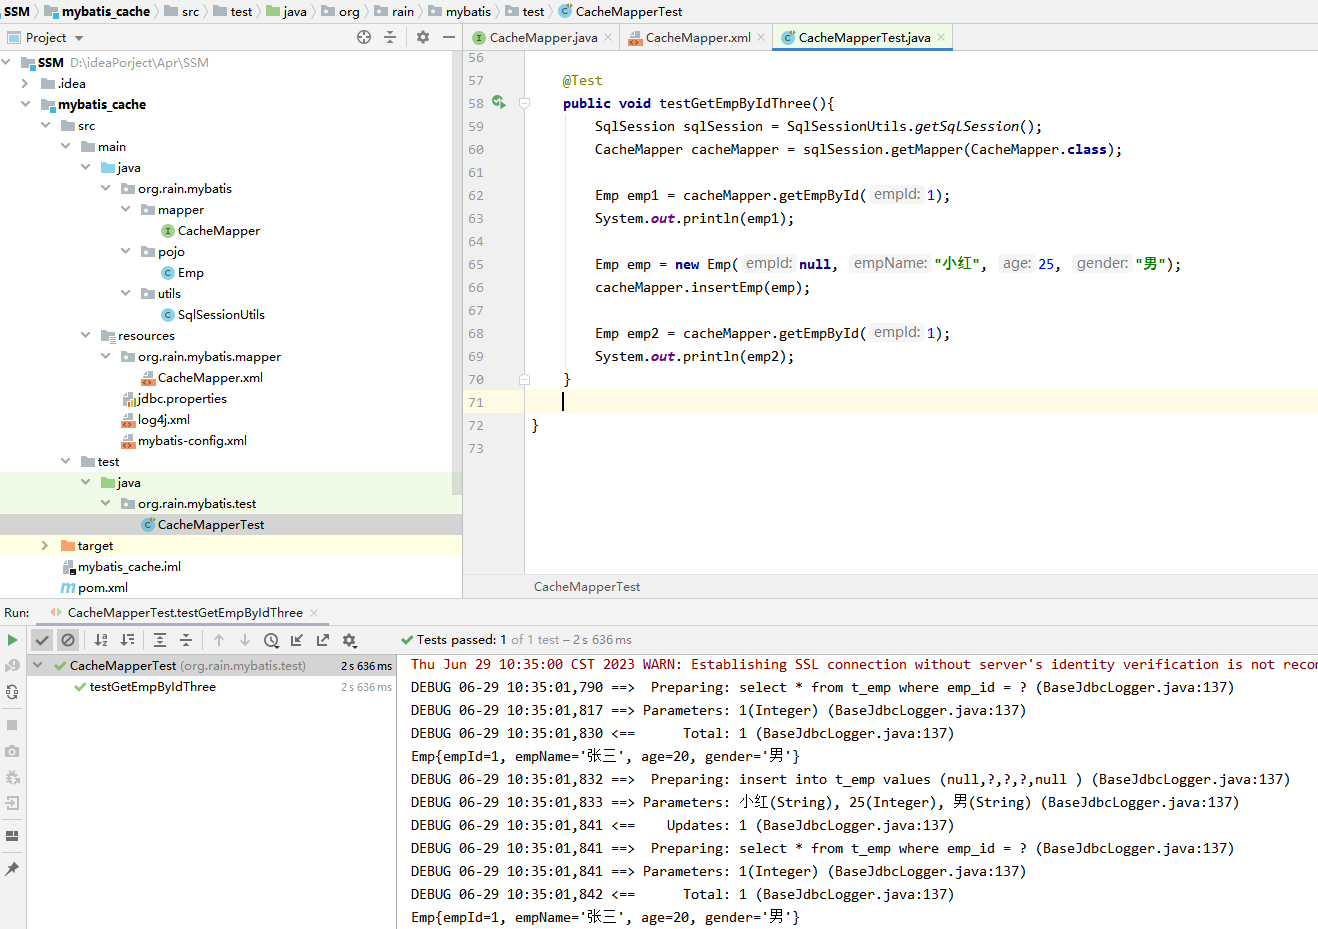The height and width of the screenshot is (929, 1318).
Task: Click the stop process square icon
Action: click(x=12, y=724)
